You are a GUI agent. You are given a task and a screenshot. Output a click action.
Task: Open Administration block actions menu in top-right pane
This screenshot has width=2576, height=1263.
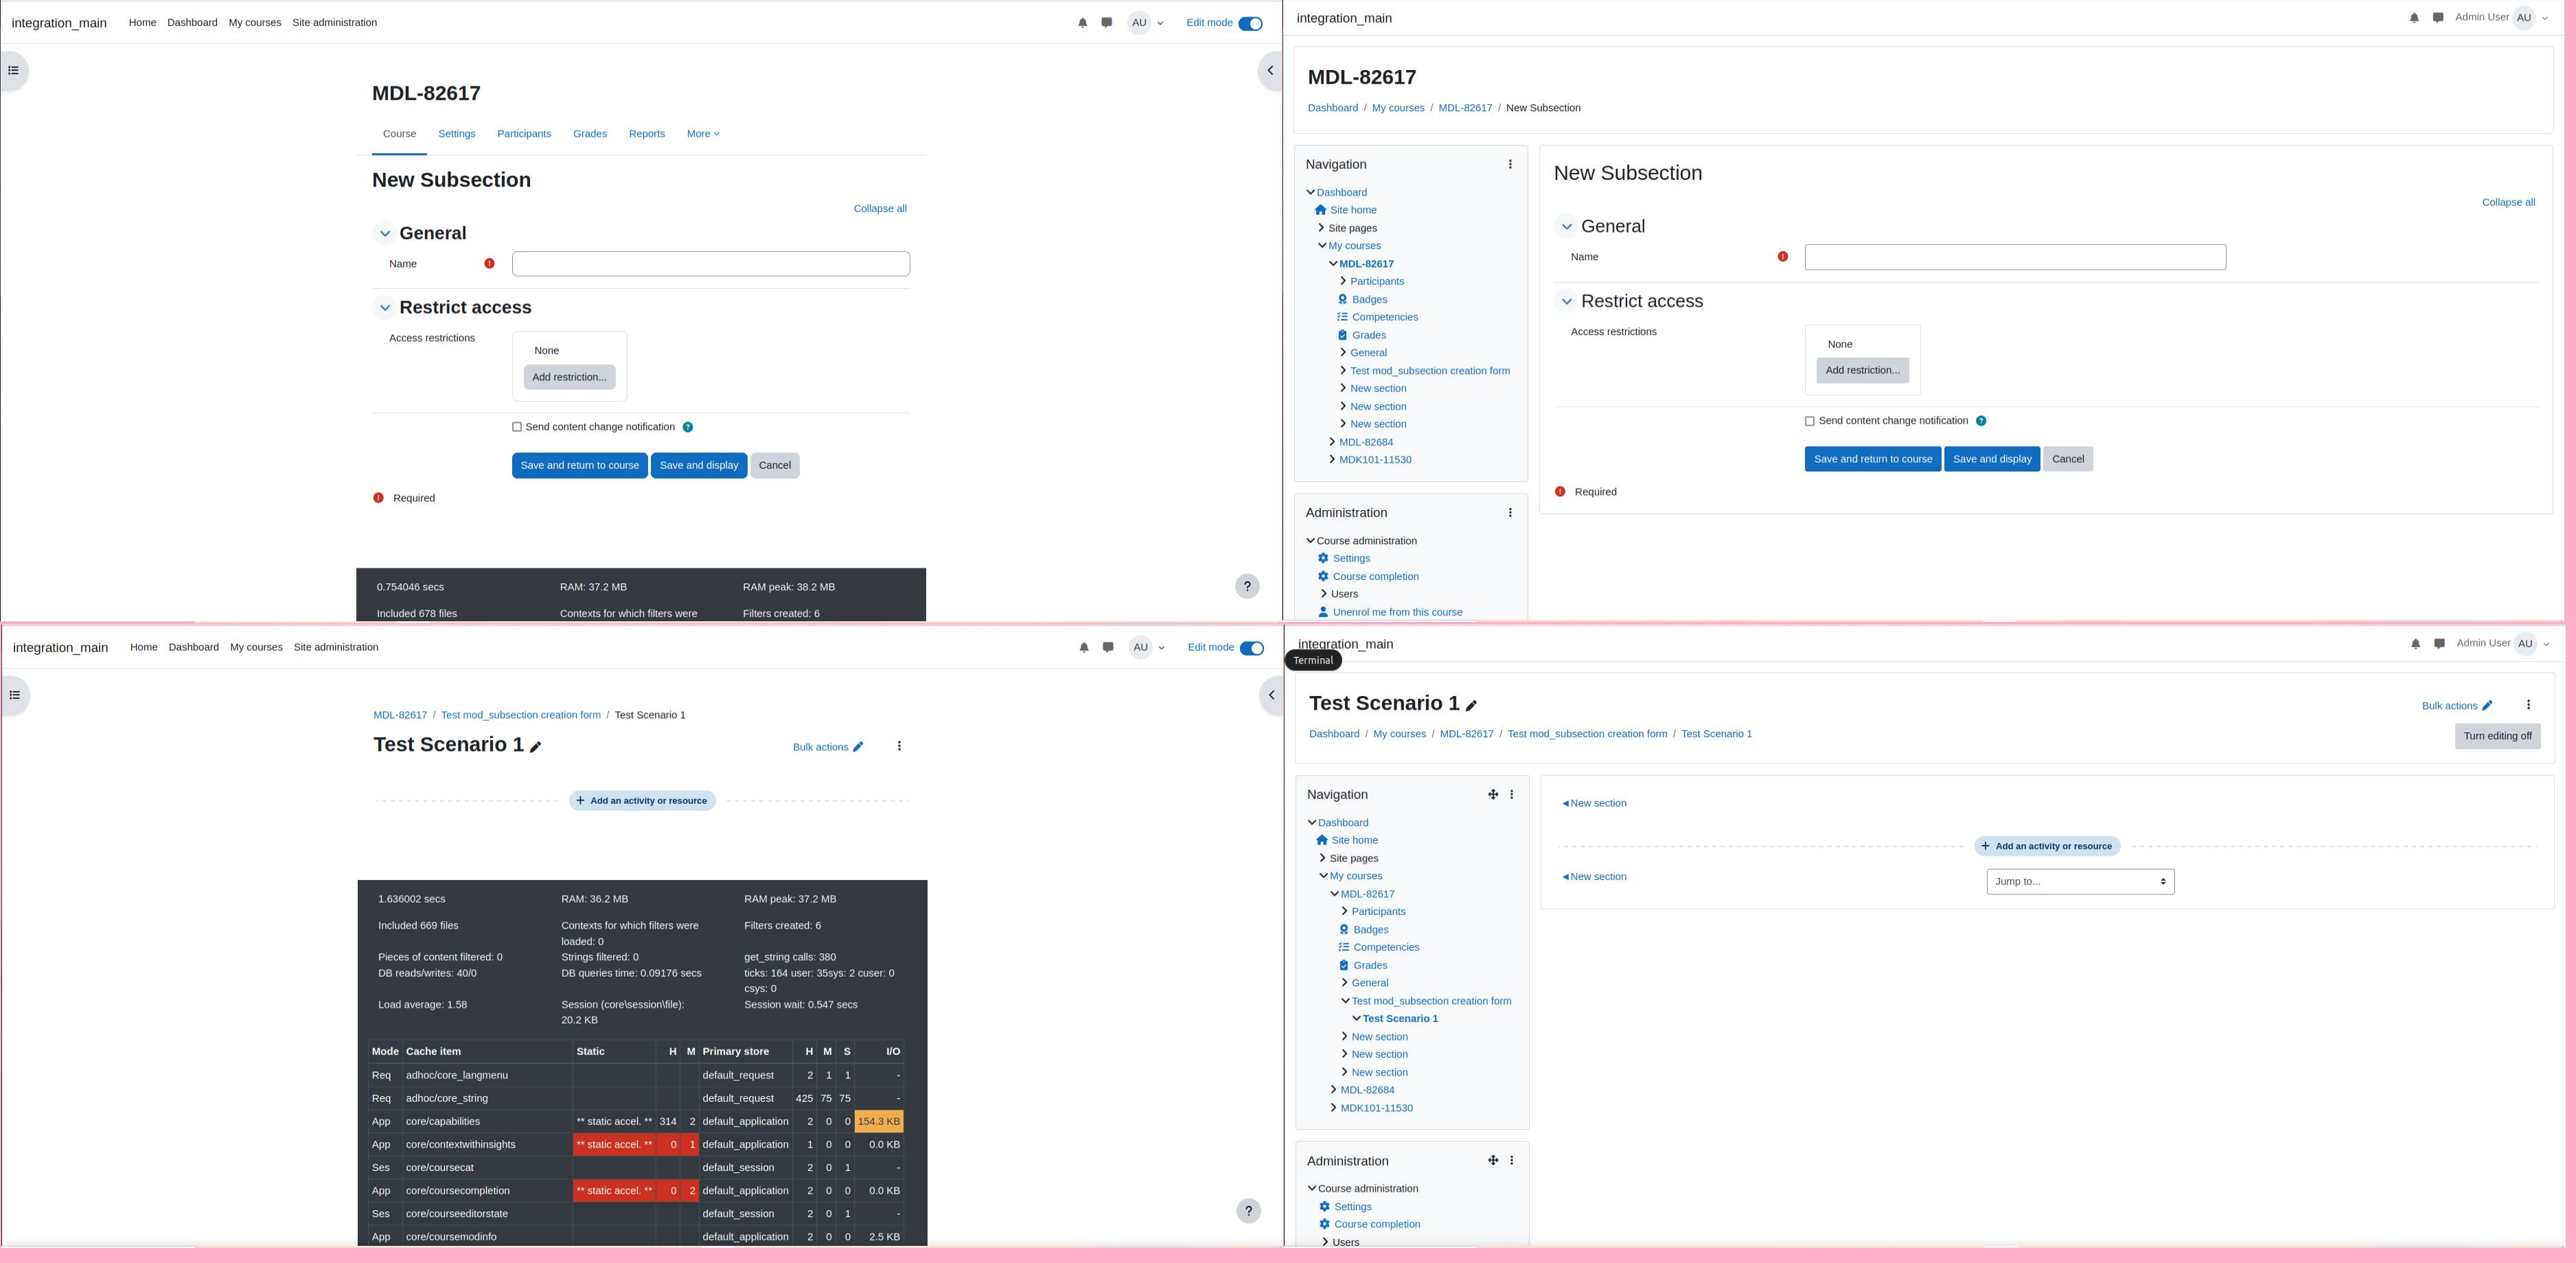coord(1510,513)
